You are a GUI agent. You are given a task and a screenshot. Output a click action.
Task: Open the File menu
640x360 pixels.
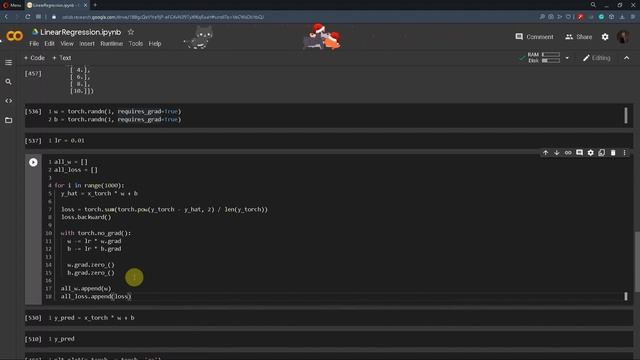pyautogui.click(x=34, y=44)
